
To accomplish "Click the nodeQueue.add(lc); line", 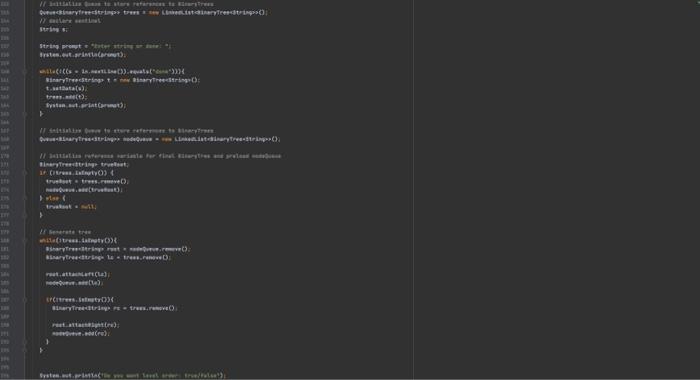I will (x=75, y=283).
